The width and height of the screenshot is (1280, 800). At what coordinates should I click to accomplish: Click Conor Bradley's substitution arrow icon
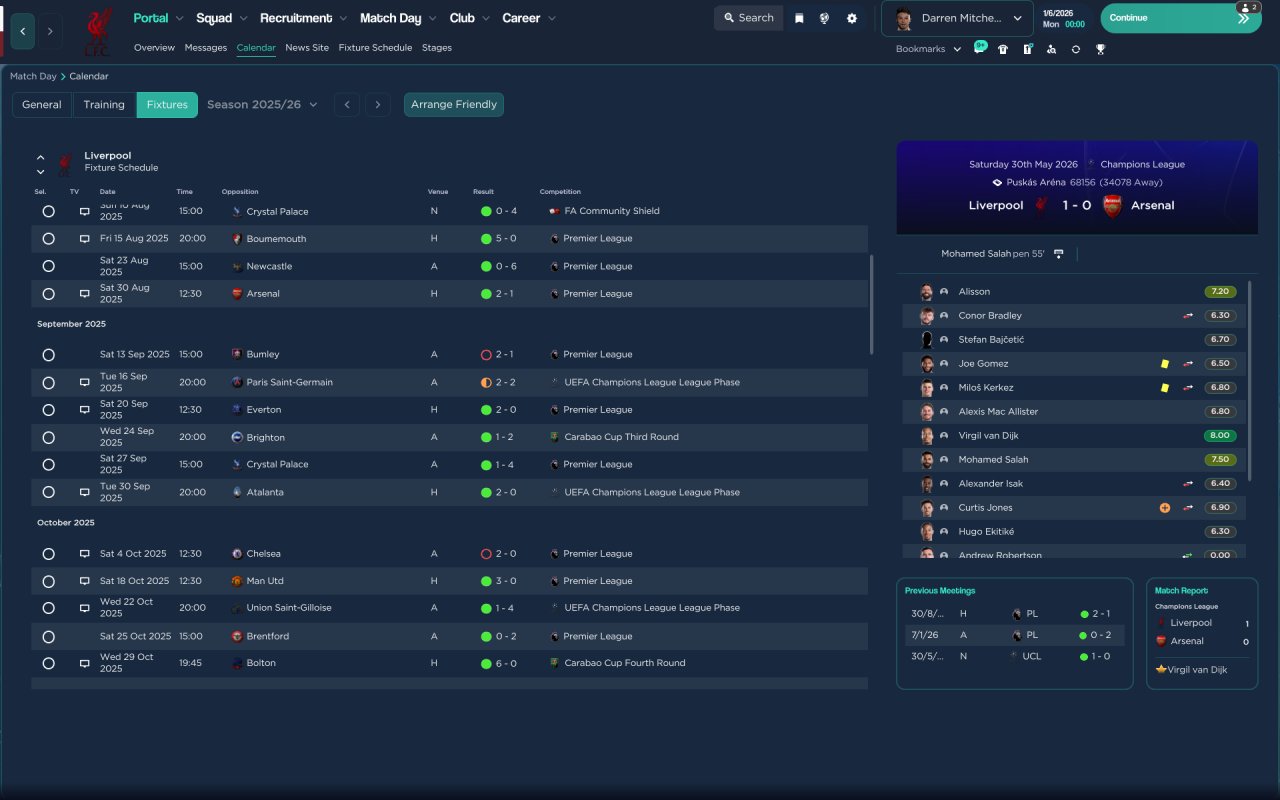point(1188,316)
